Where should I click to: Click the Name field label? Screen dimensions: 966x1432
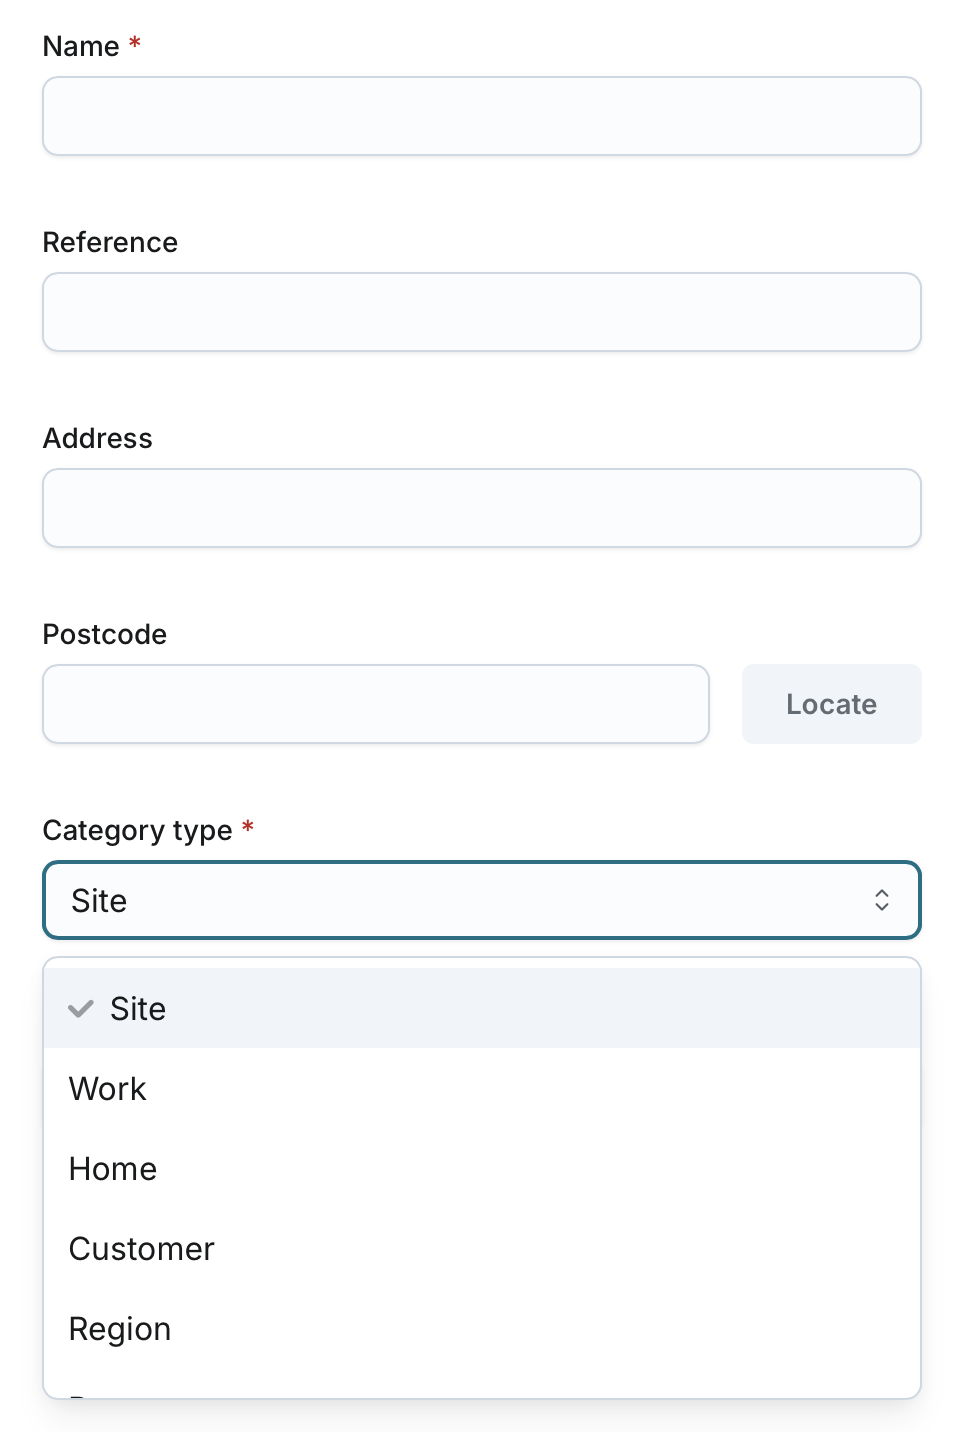tap(81, 46)
